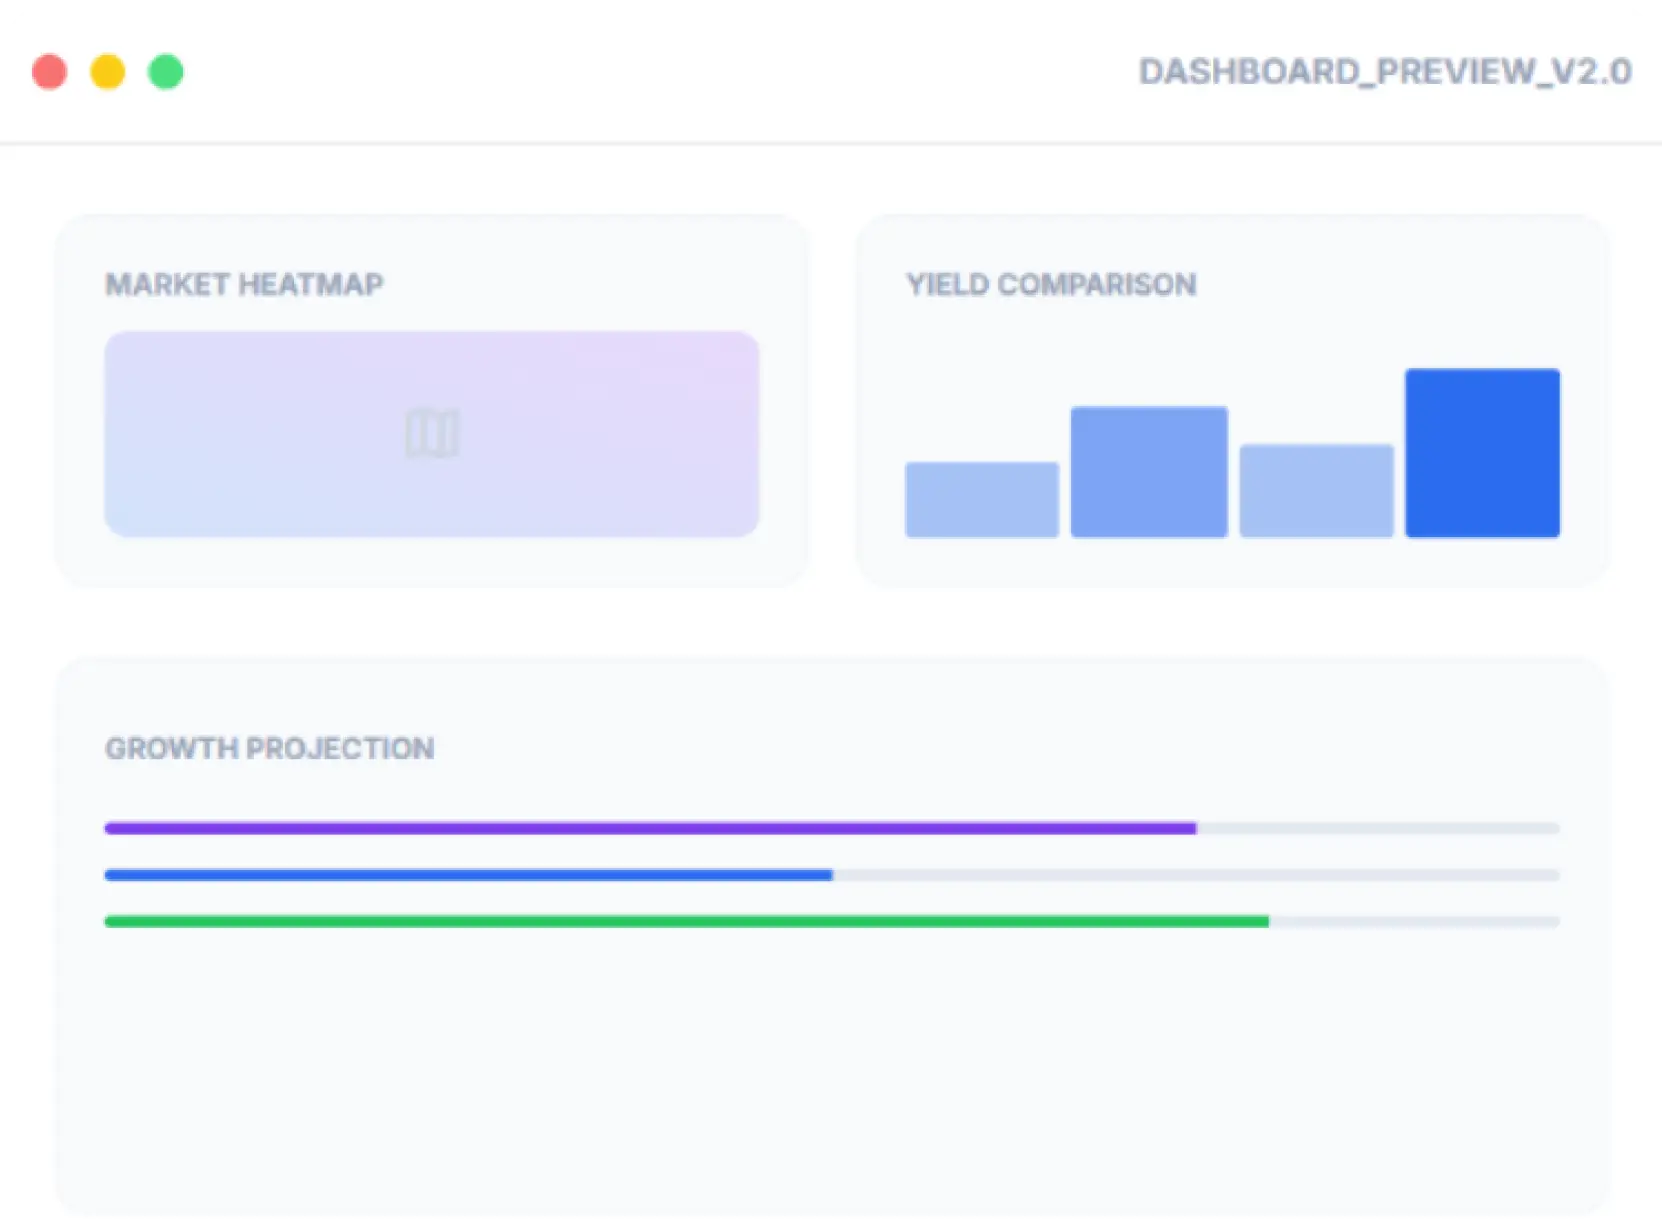This screenshot has height=1220, width=1662.
Task: Select the GROWTH PROJECTION heading
Action: pyautogui.click(x=269, y=749)
